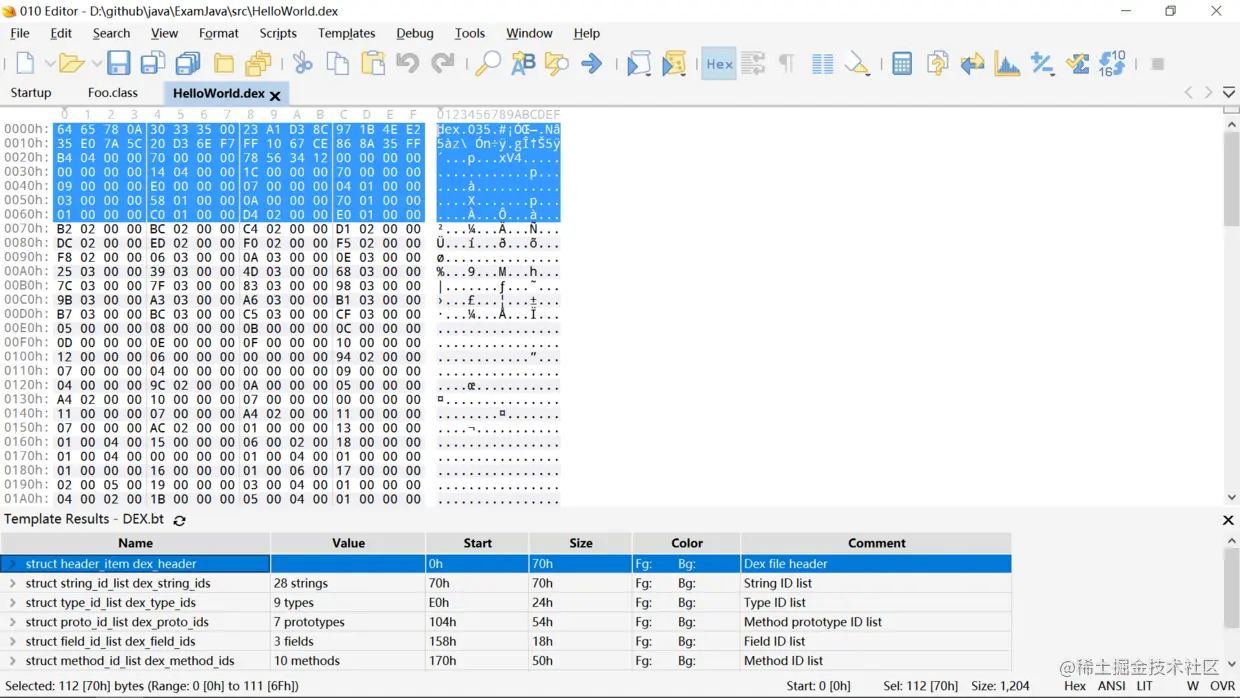Toggle Hex display format in status bar
The height and width of the screenshot is (698, 1240).
1075,686
